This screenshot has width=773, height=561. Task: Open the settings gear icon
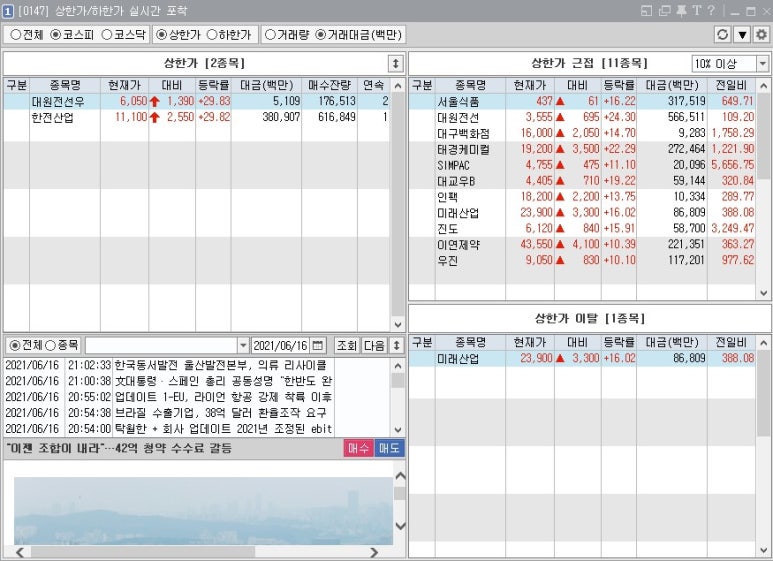click(x=761, y=35)
